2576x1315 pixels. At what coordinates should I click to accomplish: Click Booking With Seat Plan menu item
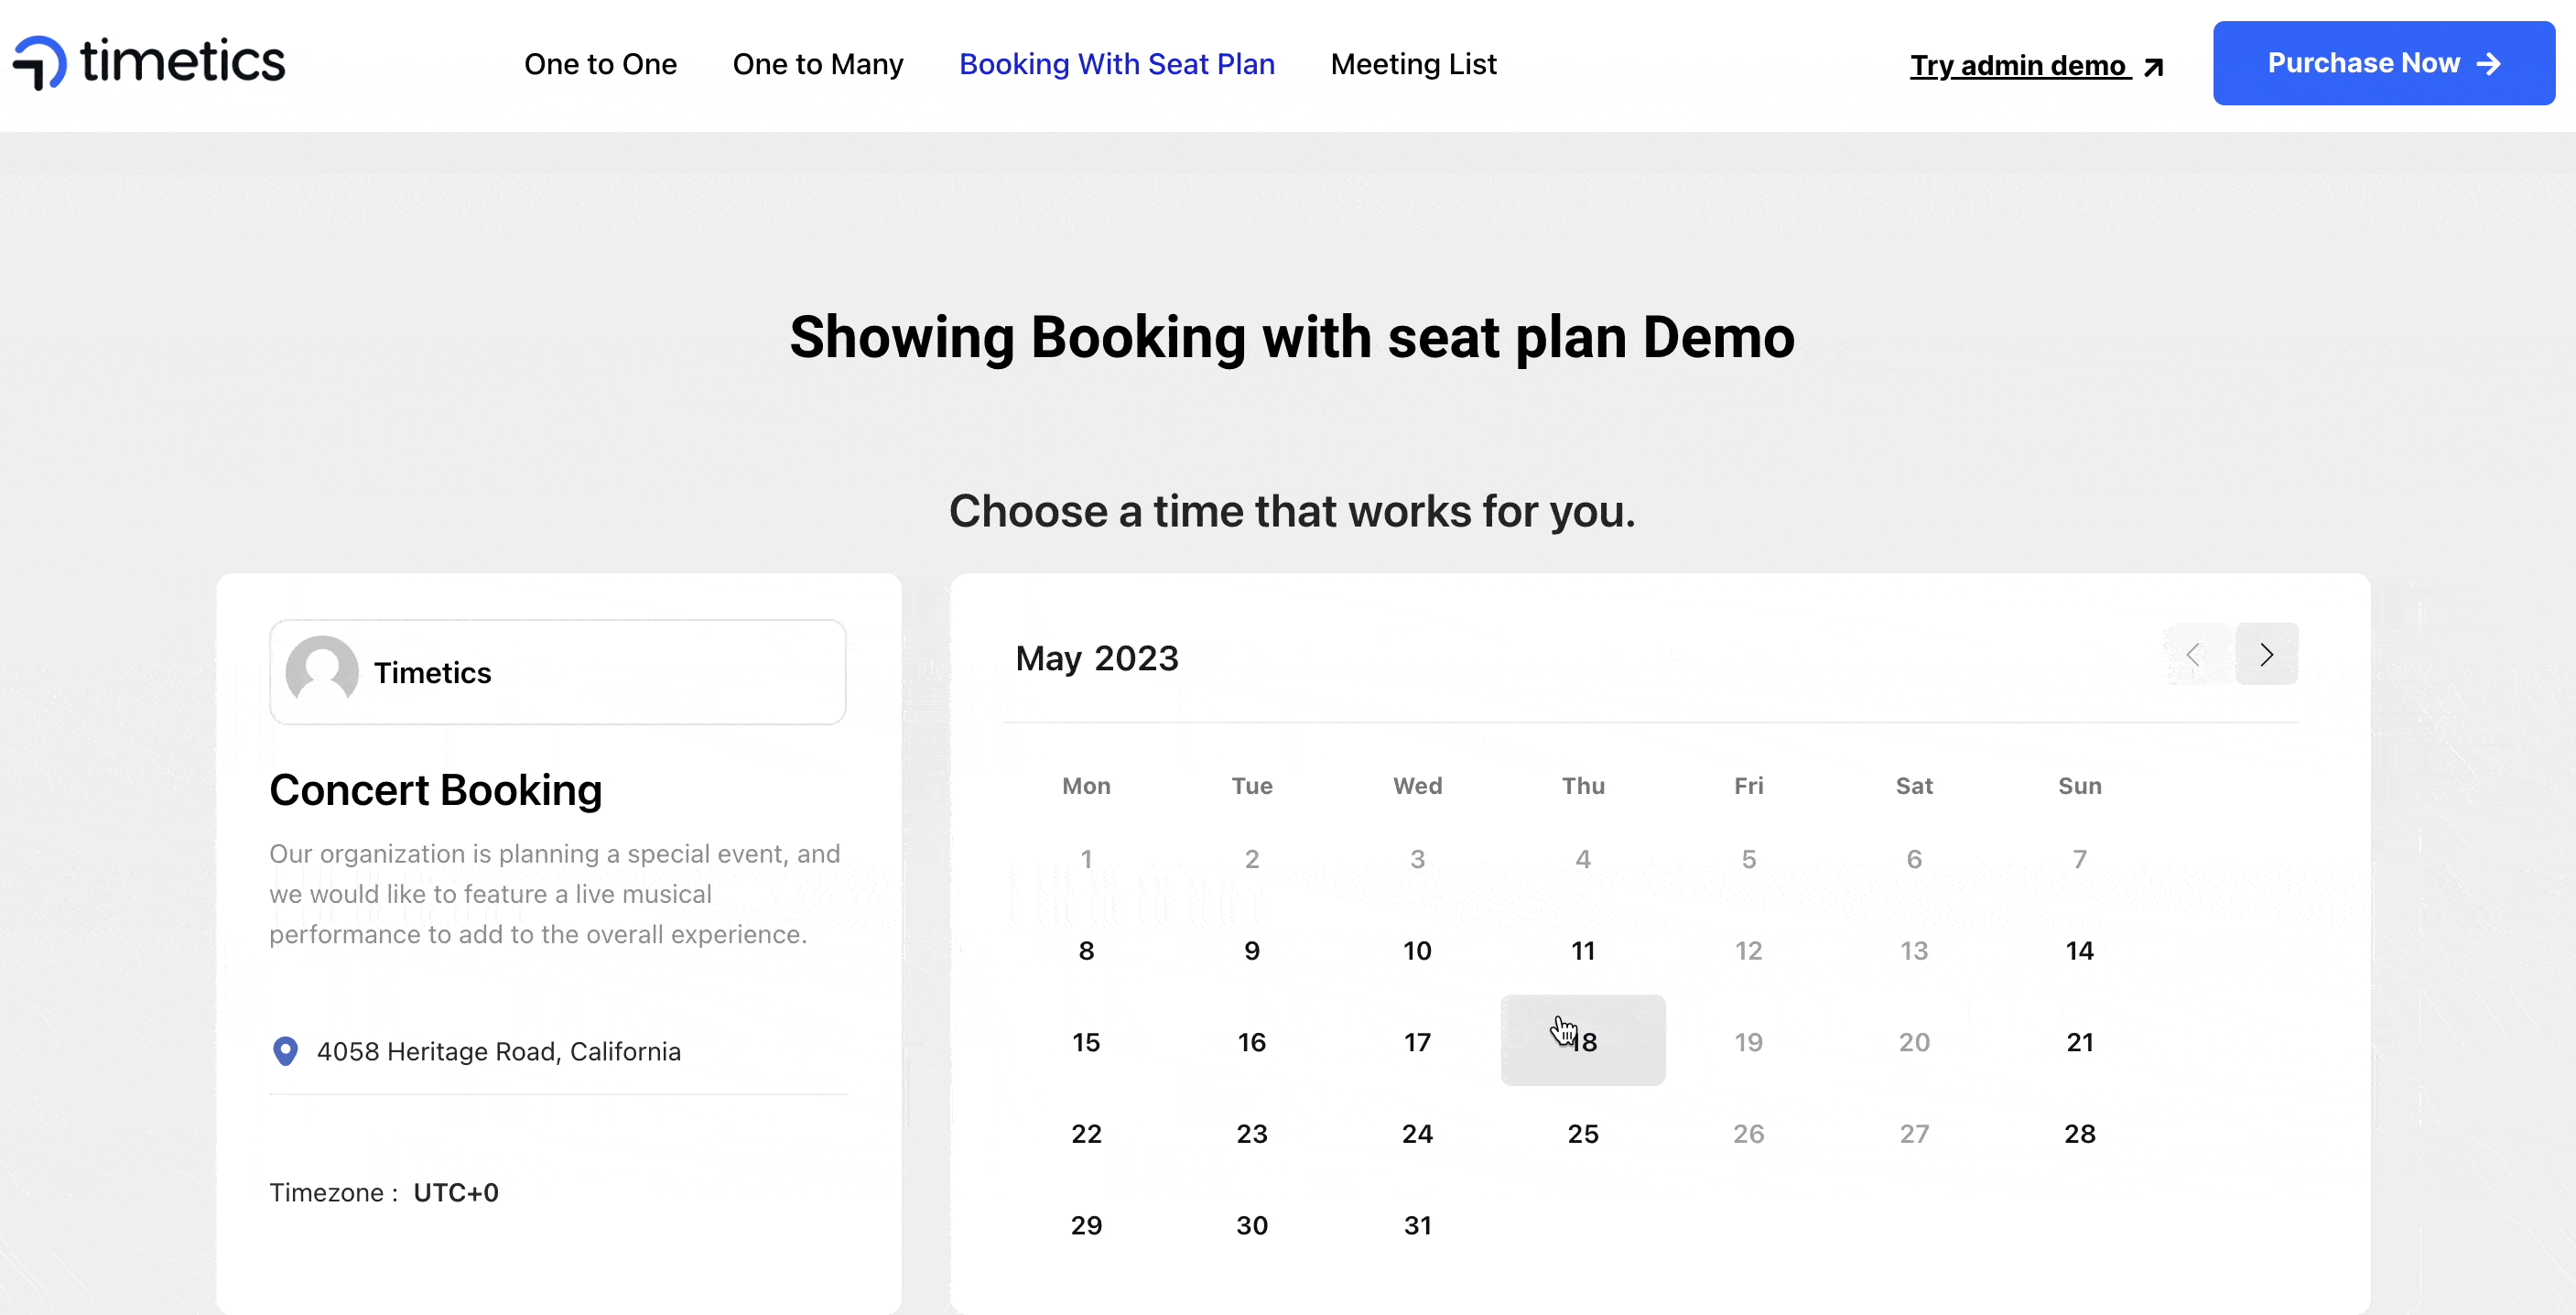click(1116, 64)
